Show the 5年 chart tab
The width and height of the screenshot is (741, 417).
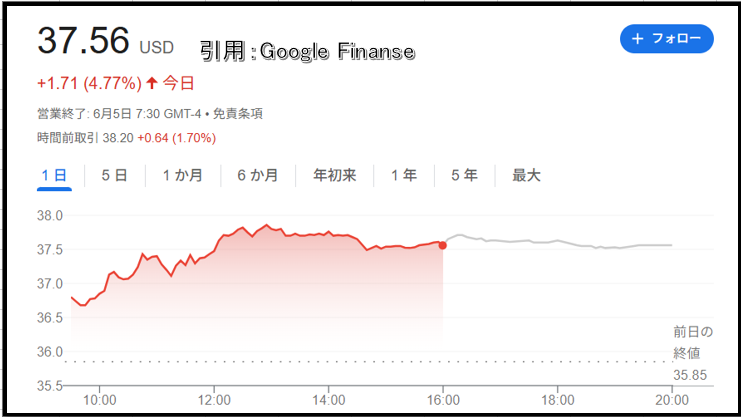(465, 175)
